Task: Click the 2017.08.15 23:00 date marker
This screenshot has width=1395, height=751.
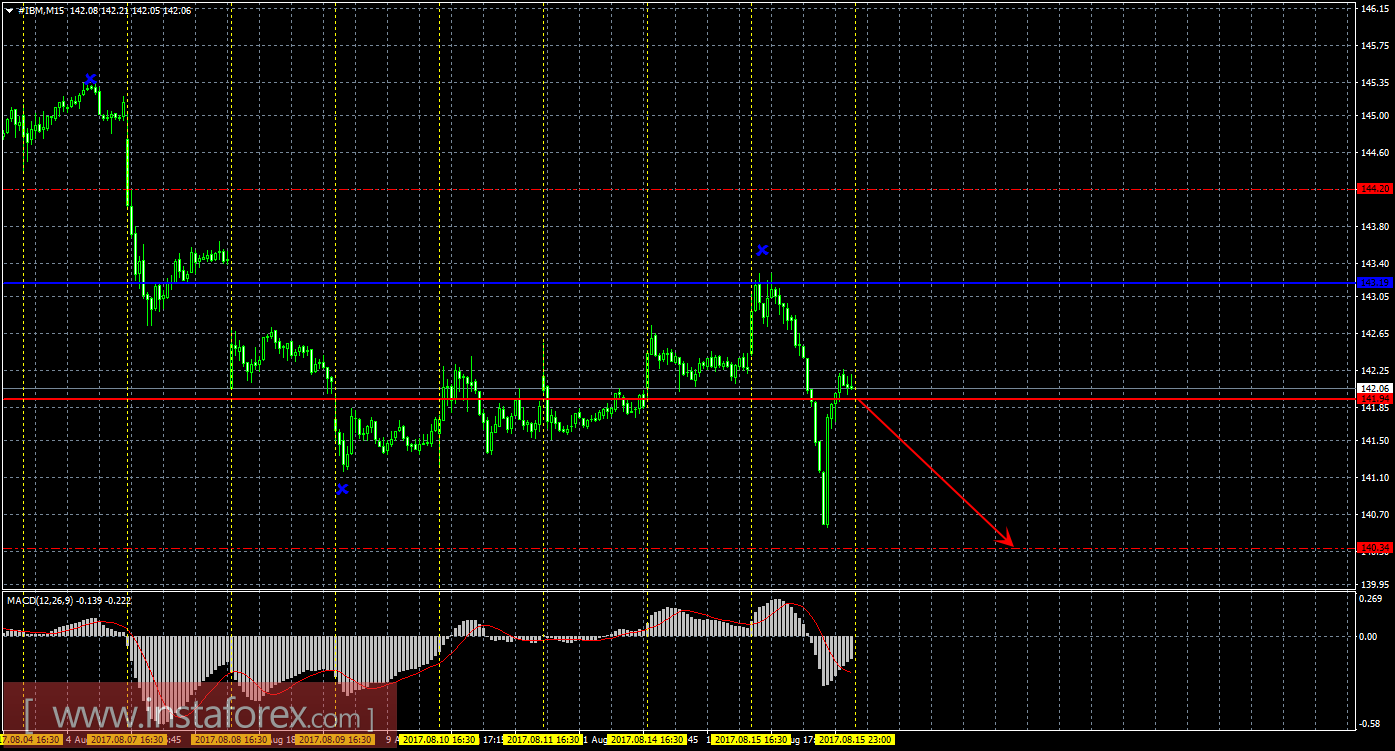Action: 856,740
